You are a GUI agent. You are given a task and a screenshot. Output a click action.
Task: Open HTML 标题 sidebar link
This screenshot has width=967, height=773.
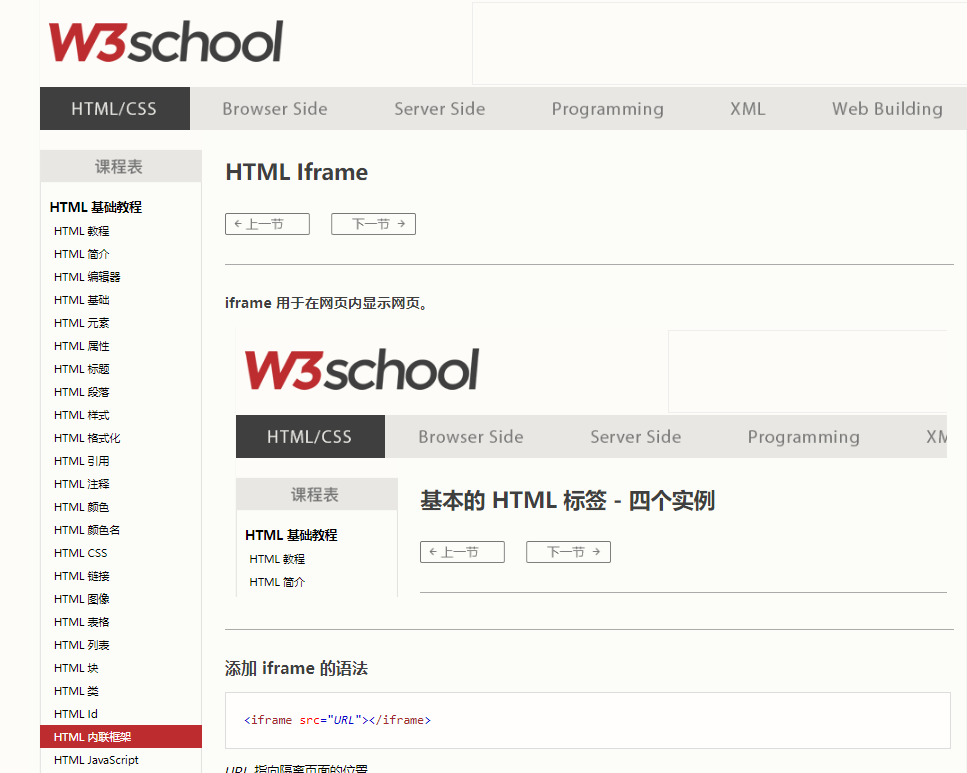pos(81,369)
